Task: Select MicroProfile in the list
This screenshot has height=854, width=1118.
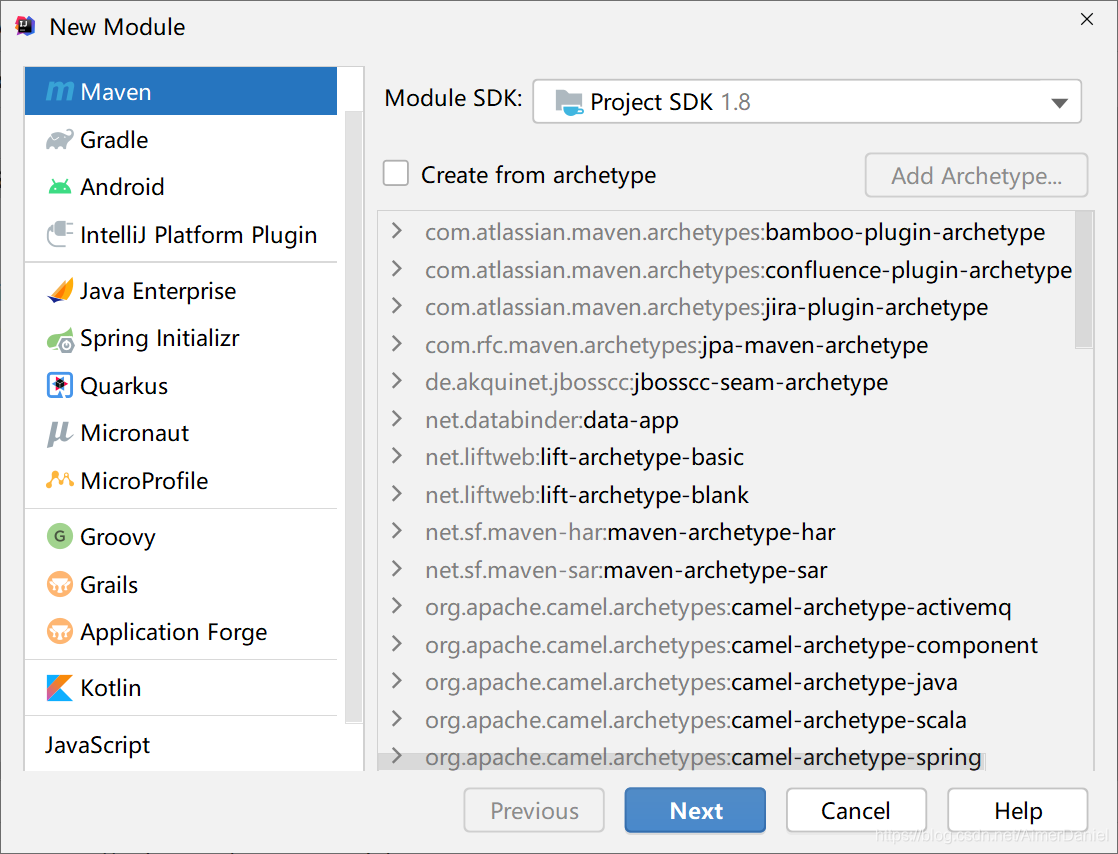Action: [180, 480]
